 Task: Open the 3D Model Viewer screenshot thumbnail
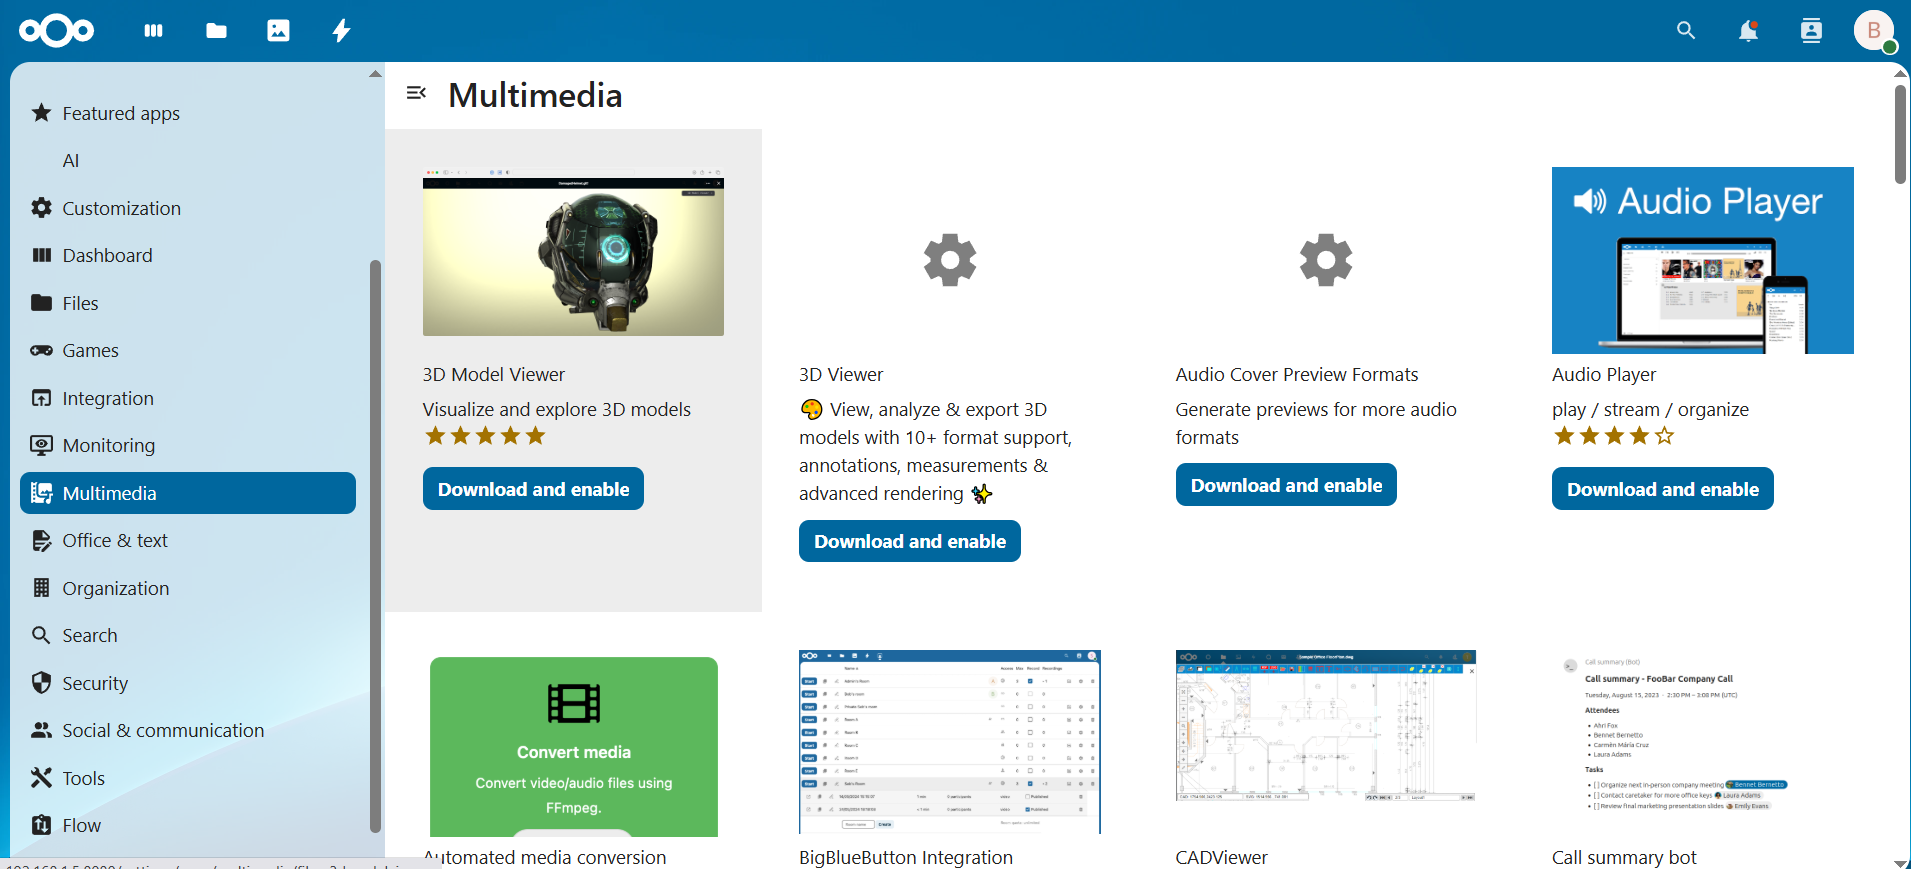pyautogui.click(x=573, y=251)
